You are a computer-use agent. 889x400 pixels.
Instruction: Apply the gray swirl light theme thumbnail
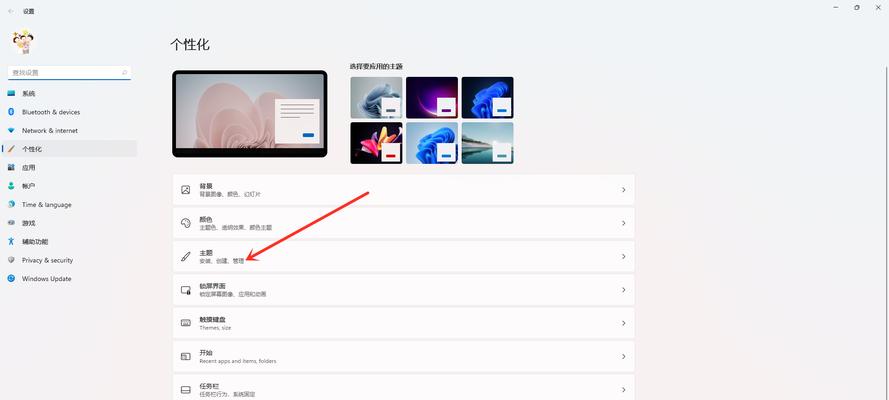(376, 97)
